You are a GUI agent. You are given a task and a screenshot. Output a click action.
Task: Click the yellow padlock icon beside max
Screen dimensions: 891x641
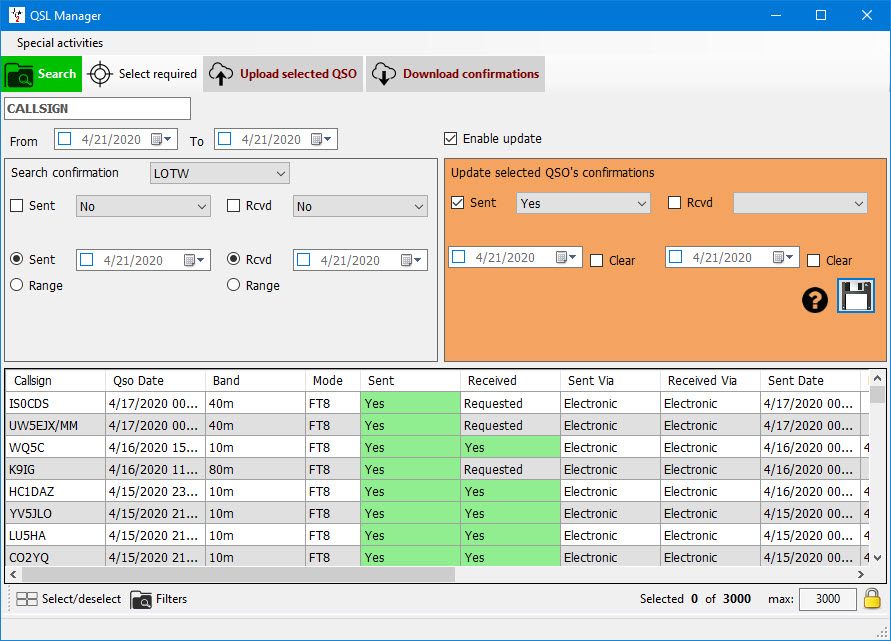pos(872,598)
